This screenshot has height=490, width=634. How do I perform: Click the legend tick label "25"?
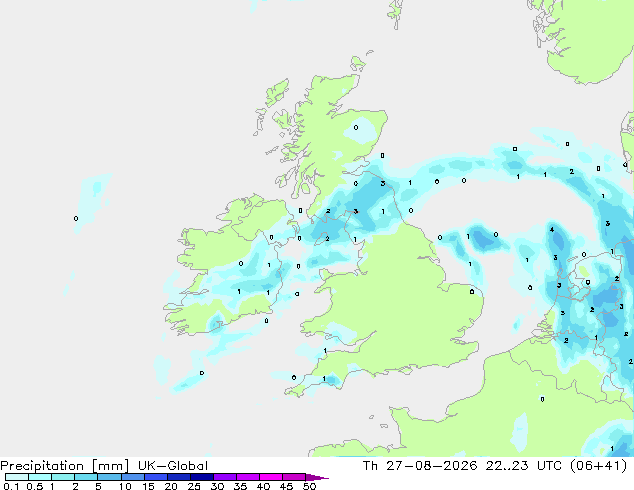tap(194, 486)
